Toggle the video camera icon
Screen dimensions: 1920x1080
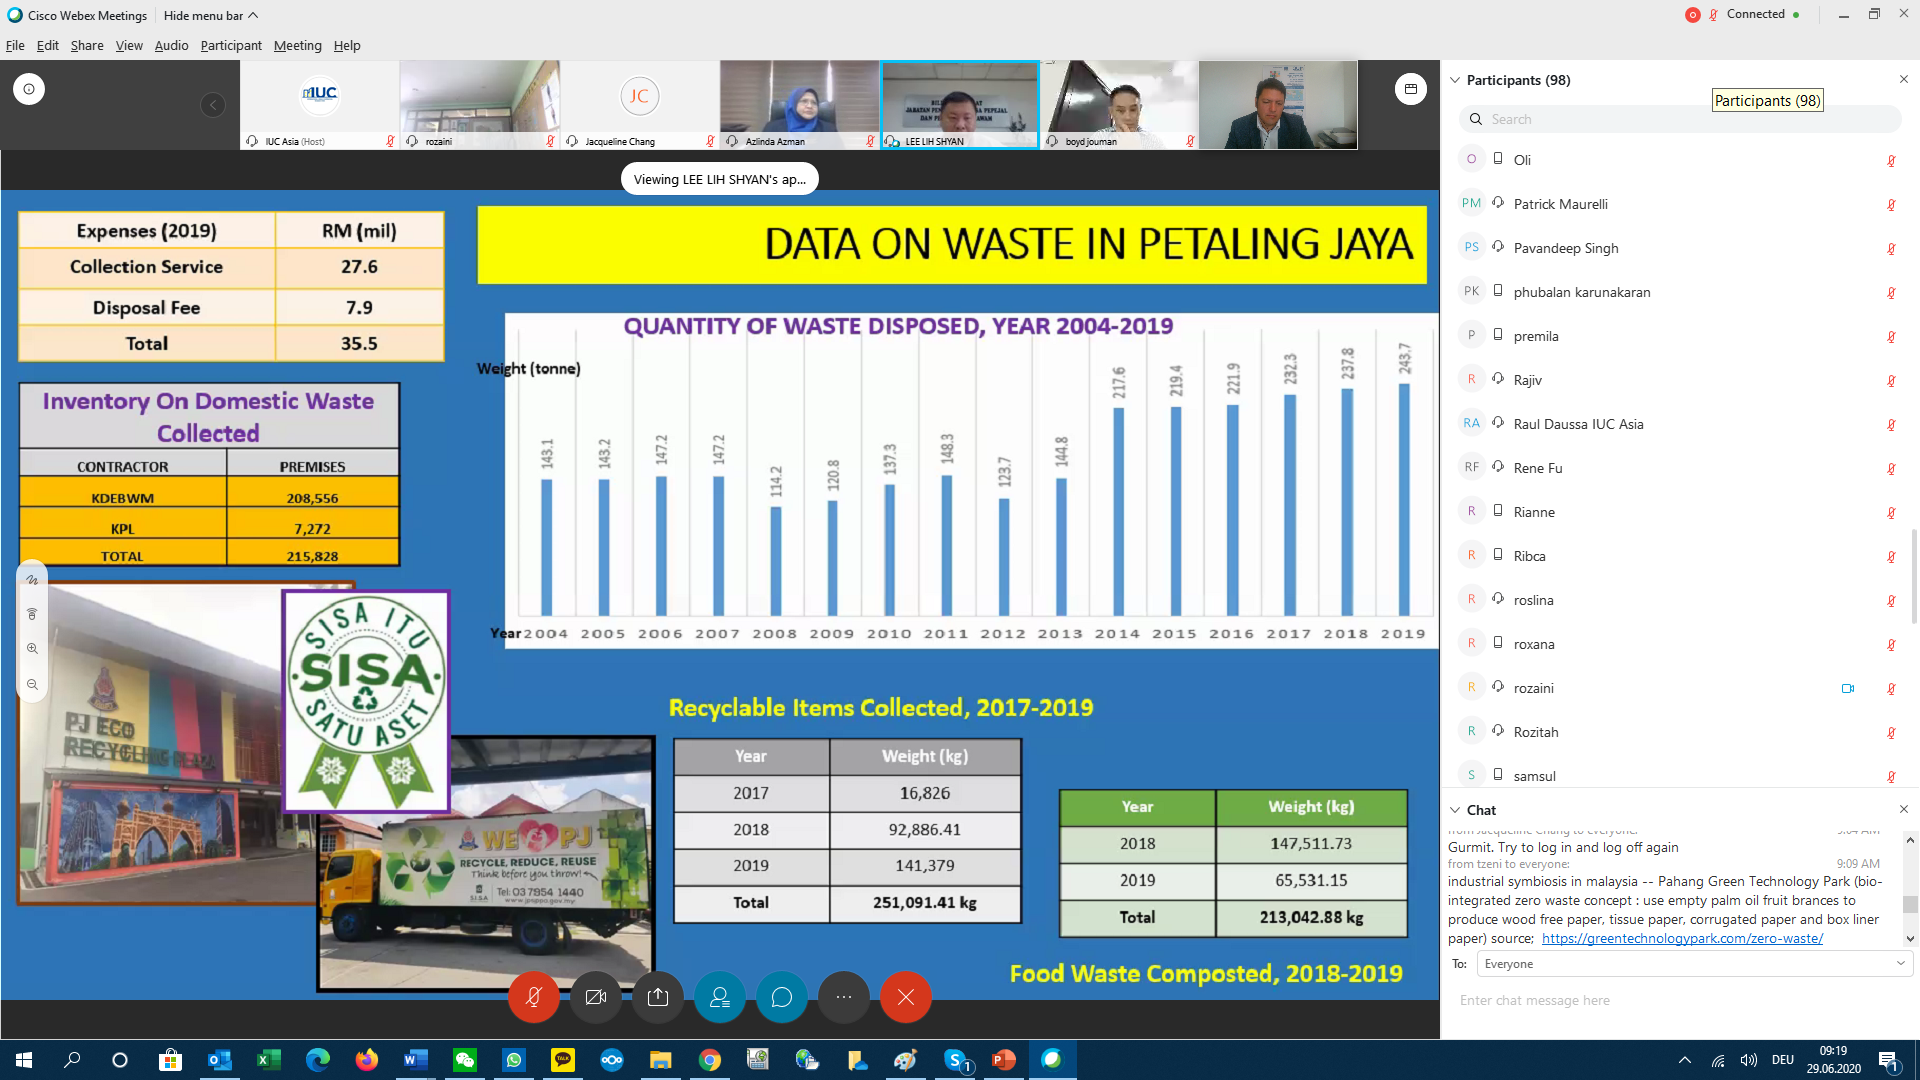pyautogui.click(x=596, y=996)
